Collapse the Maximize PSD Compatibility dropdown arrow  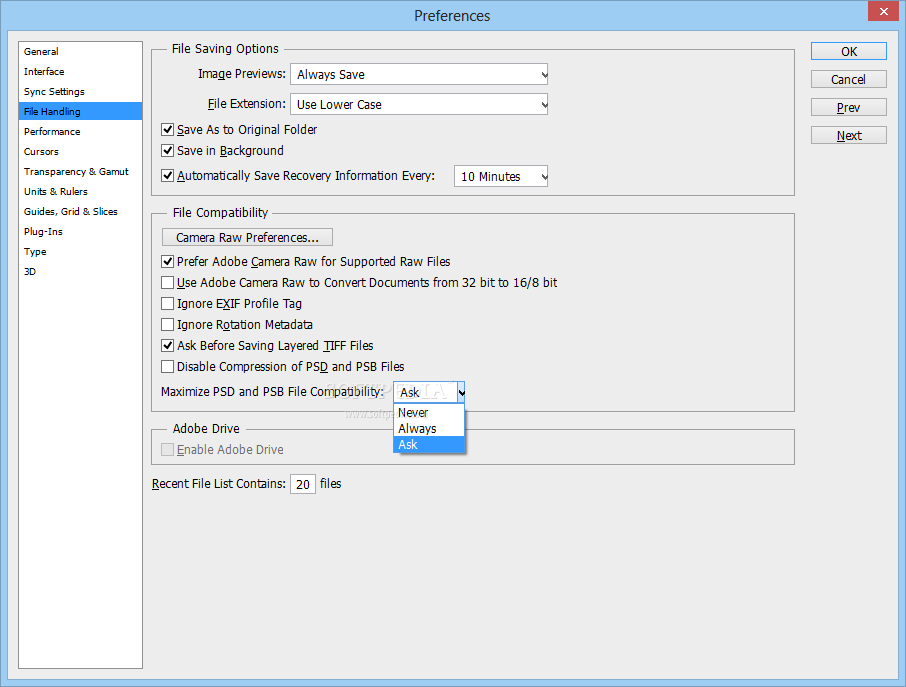pyautogui.click(x=461, y=392)
